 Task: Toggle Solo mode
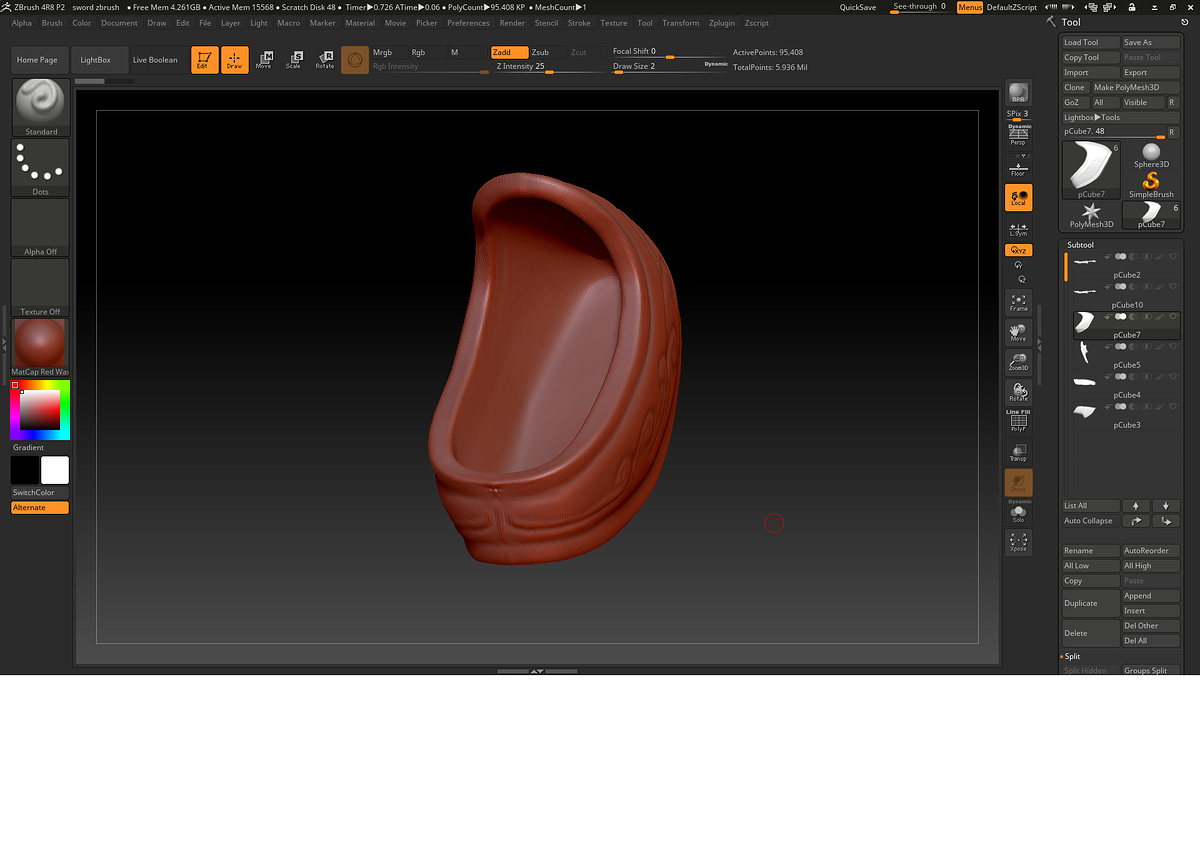1018,512
